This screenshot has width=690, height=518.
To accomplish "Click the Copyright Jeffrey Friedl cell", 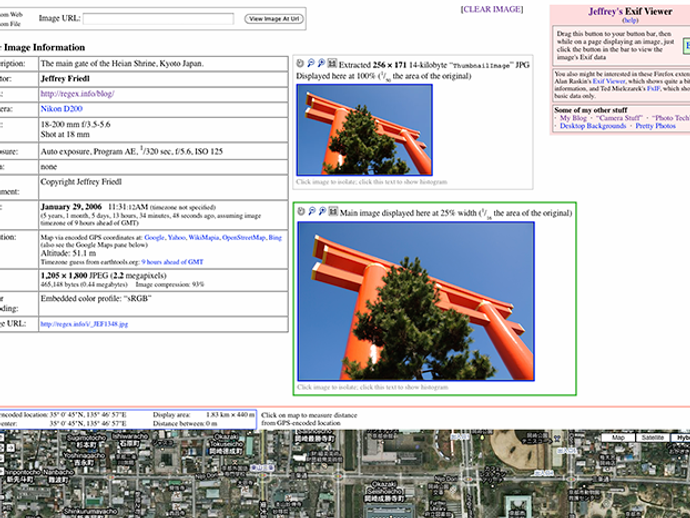I will tap(163, 187).
